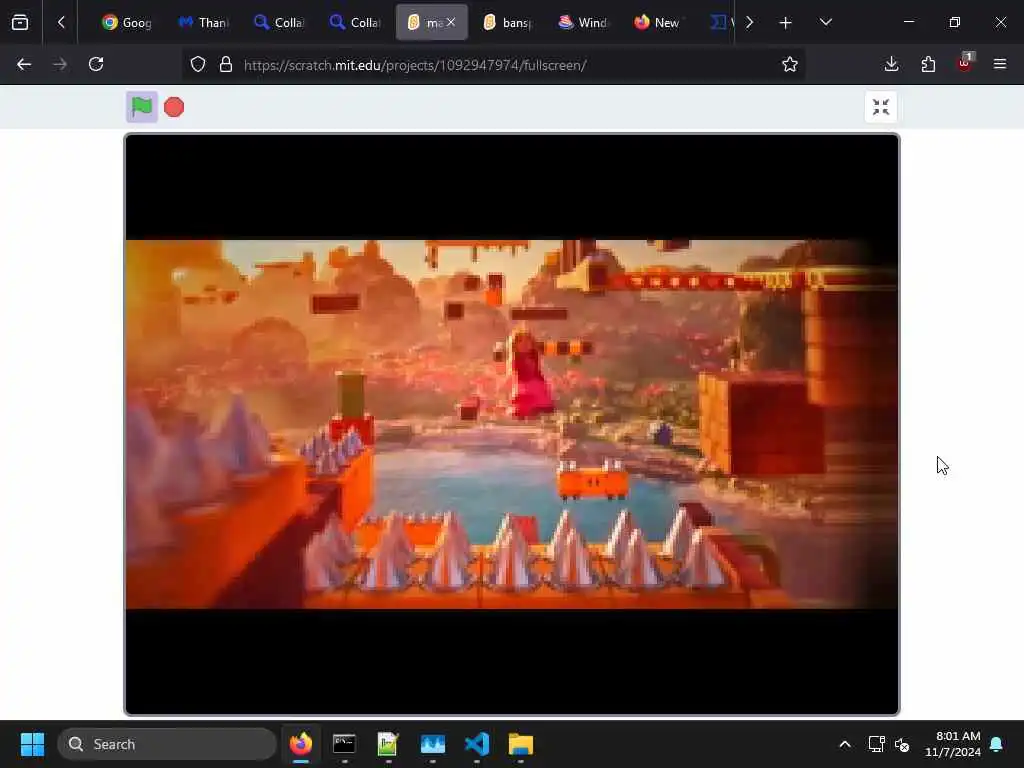This screenshot has width=1024, height=768.
Task: Switch to the Goog Chrome tab
Action: [x=127, y=23]
